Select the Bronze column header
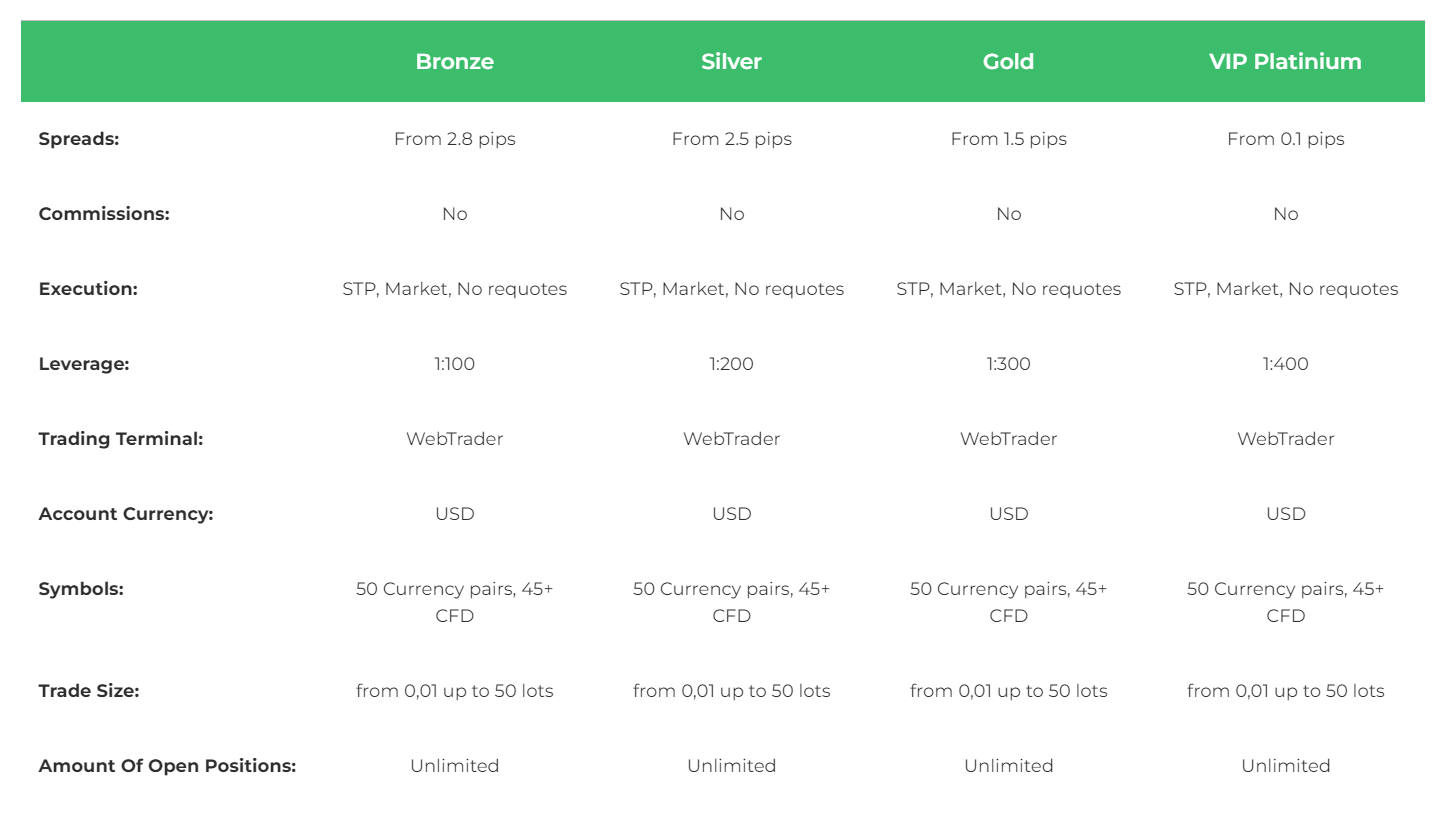Image resolution: width=1449 pixels, height=822 pixels. pyautogui.click(x=455, y=62)
